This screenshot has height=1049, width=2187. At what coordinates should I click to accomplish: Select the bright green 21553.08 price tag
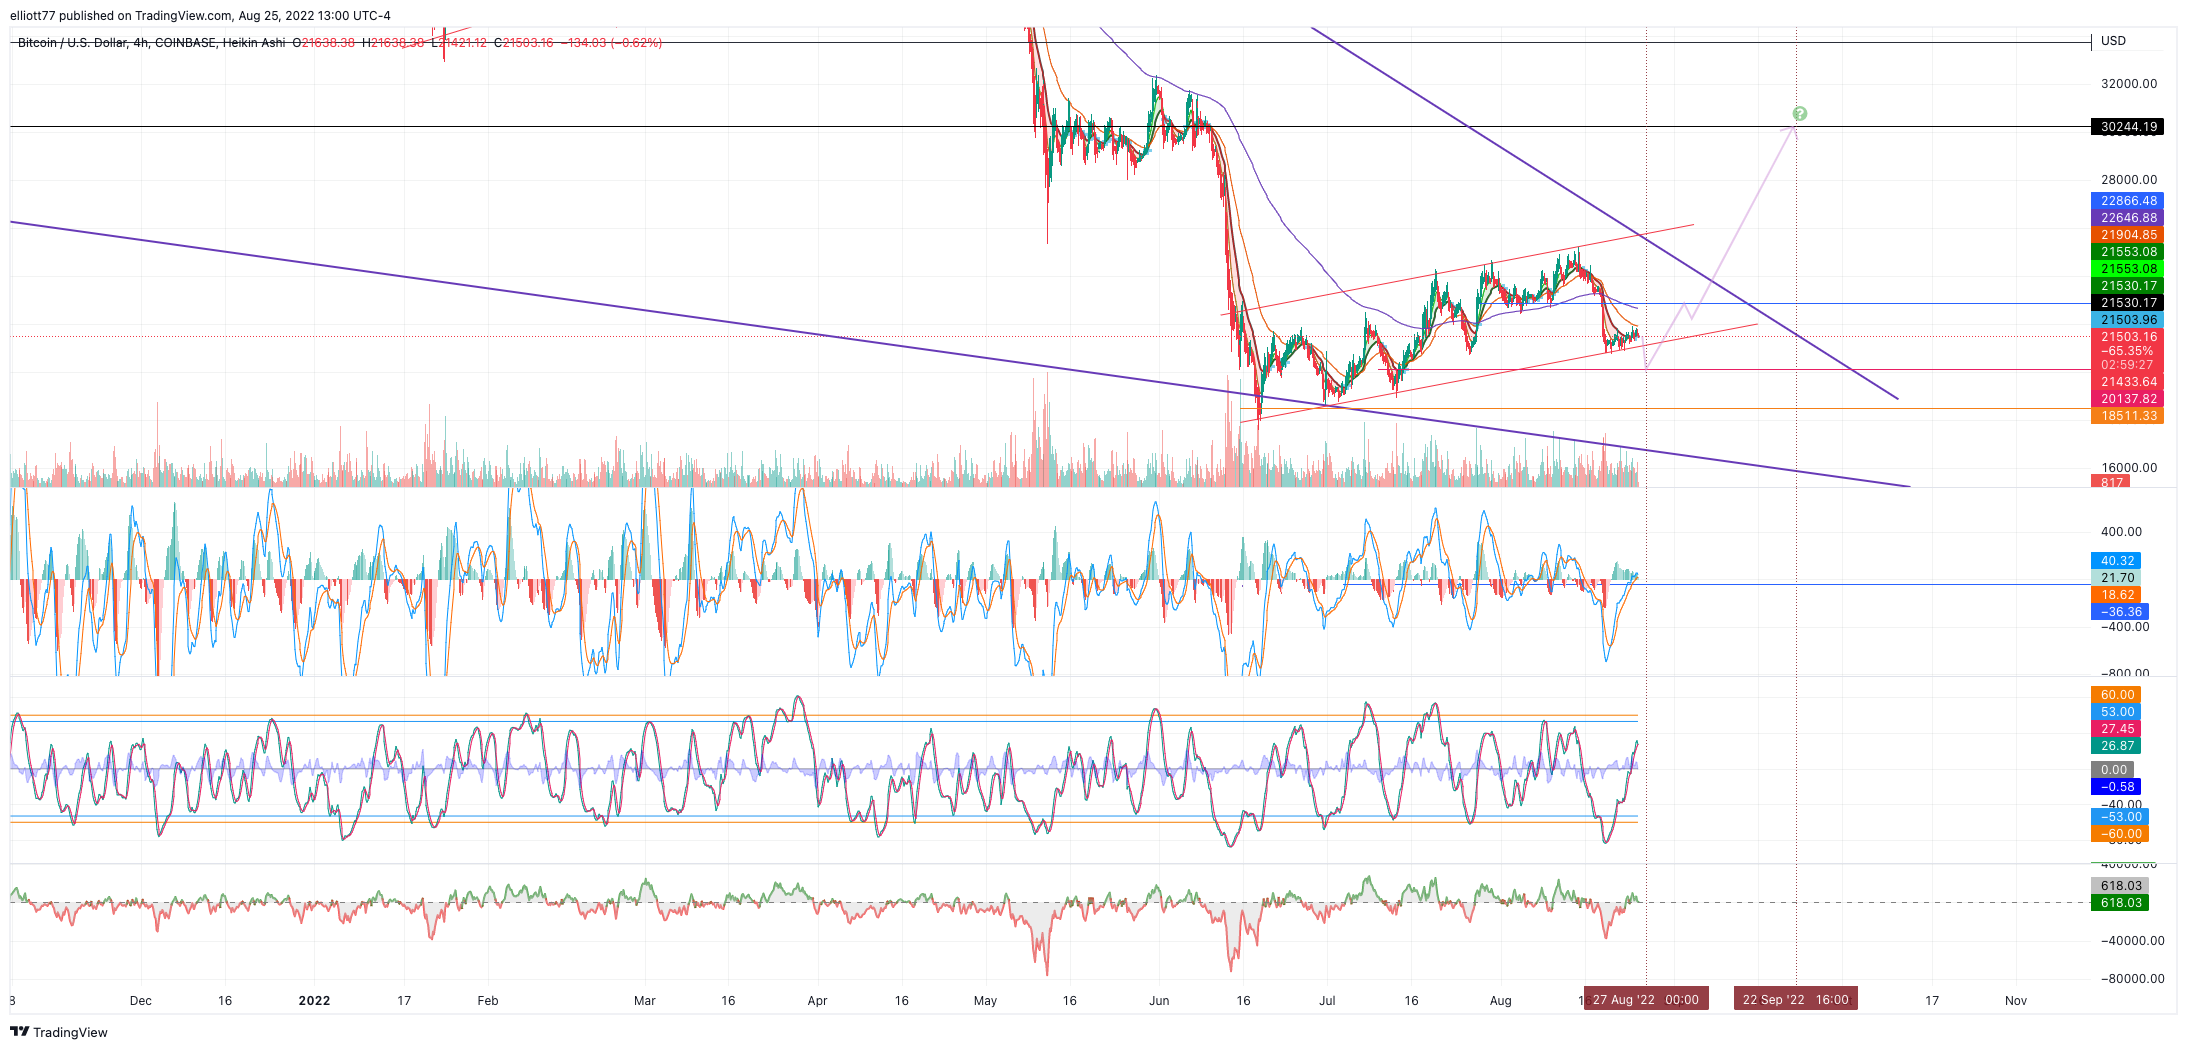2127,269
